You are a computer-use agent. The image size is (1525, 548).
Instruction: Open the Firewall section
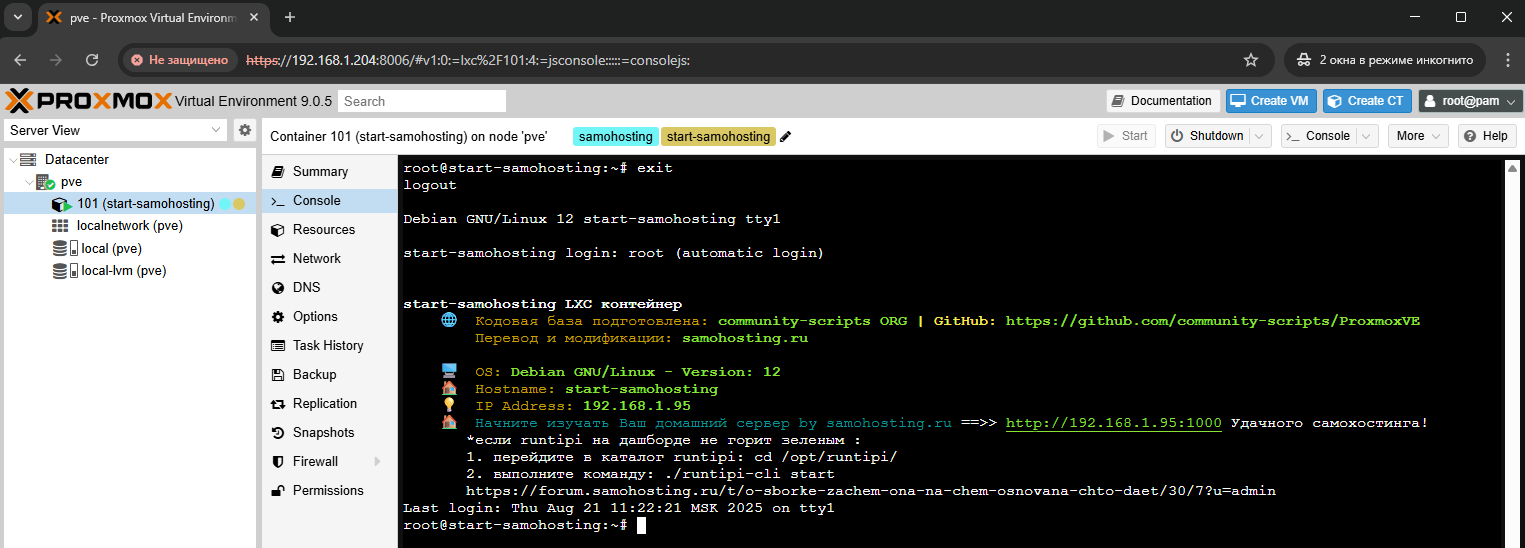click(315, 461)
